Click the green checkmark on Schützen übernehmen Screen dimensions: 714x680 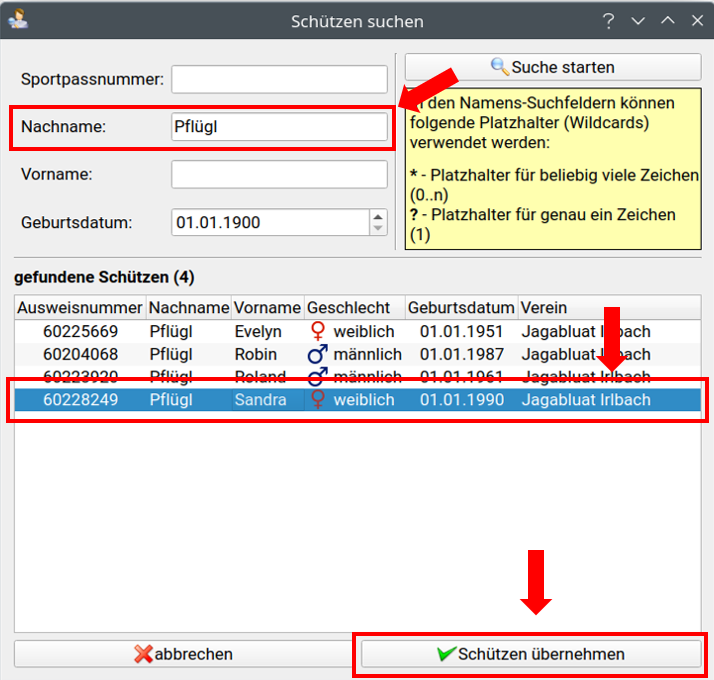446,654
